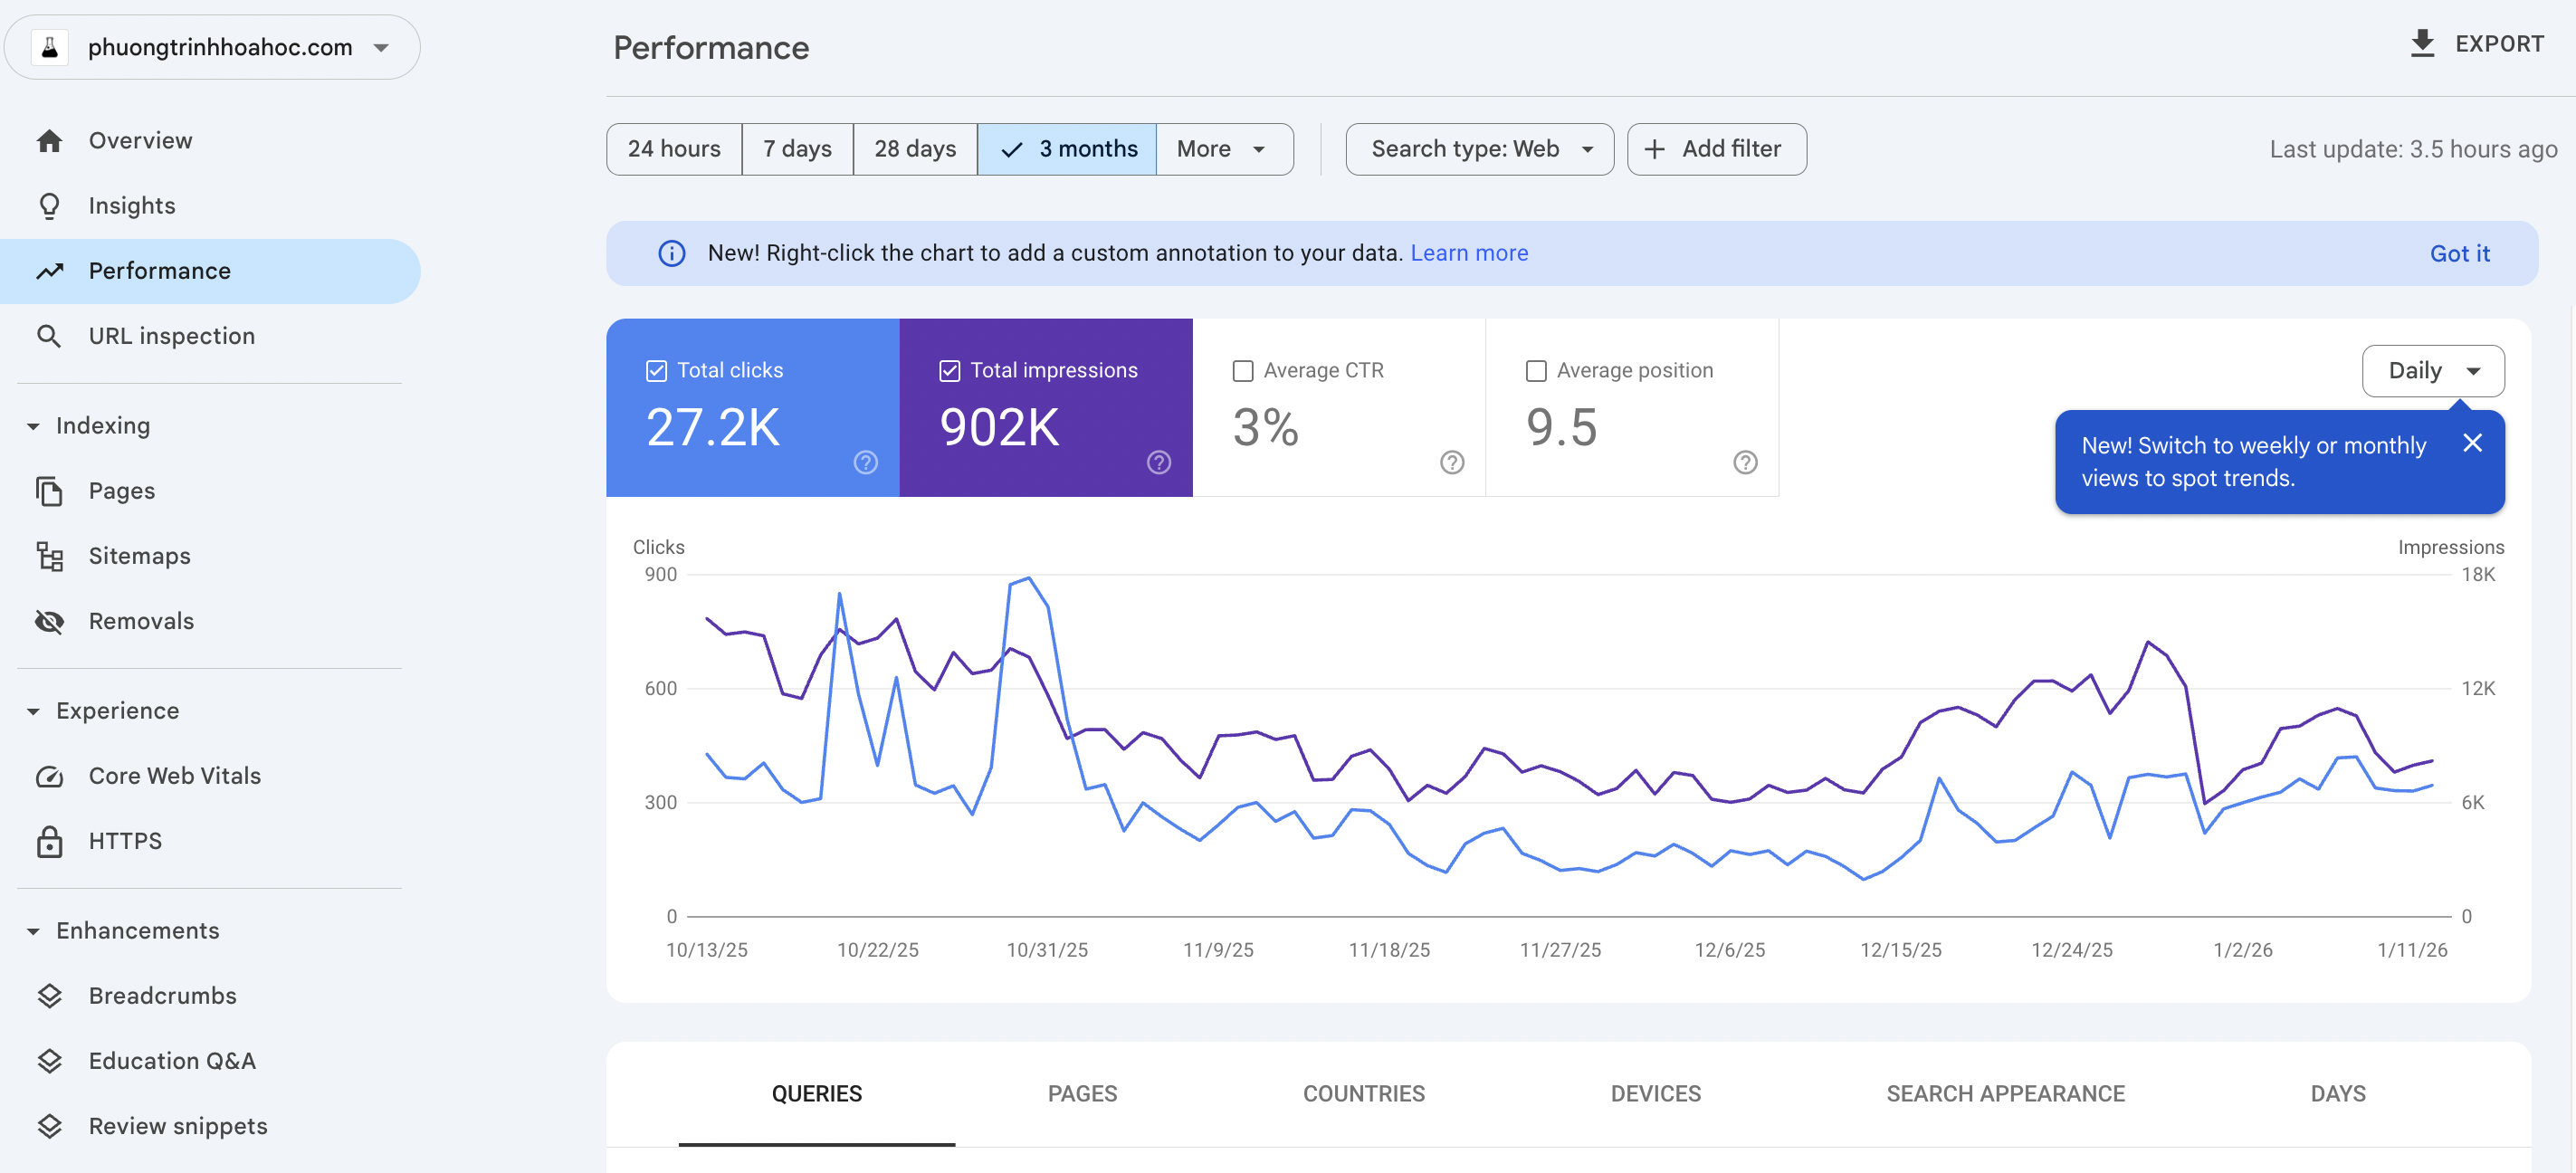
Task: Click the Removals crossed-eye icon
Action: (49, 621)
